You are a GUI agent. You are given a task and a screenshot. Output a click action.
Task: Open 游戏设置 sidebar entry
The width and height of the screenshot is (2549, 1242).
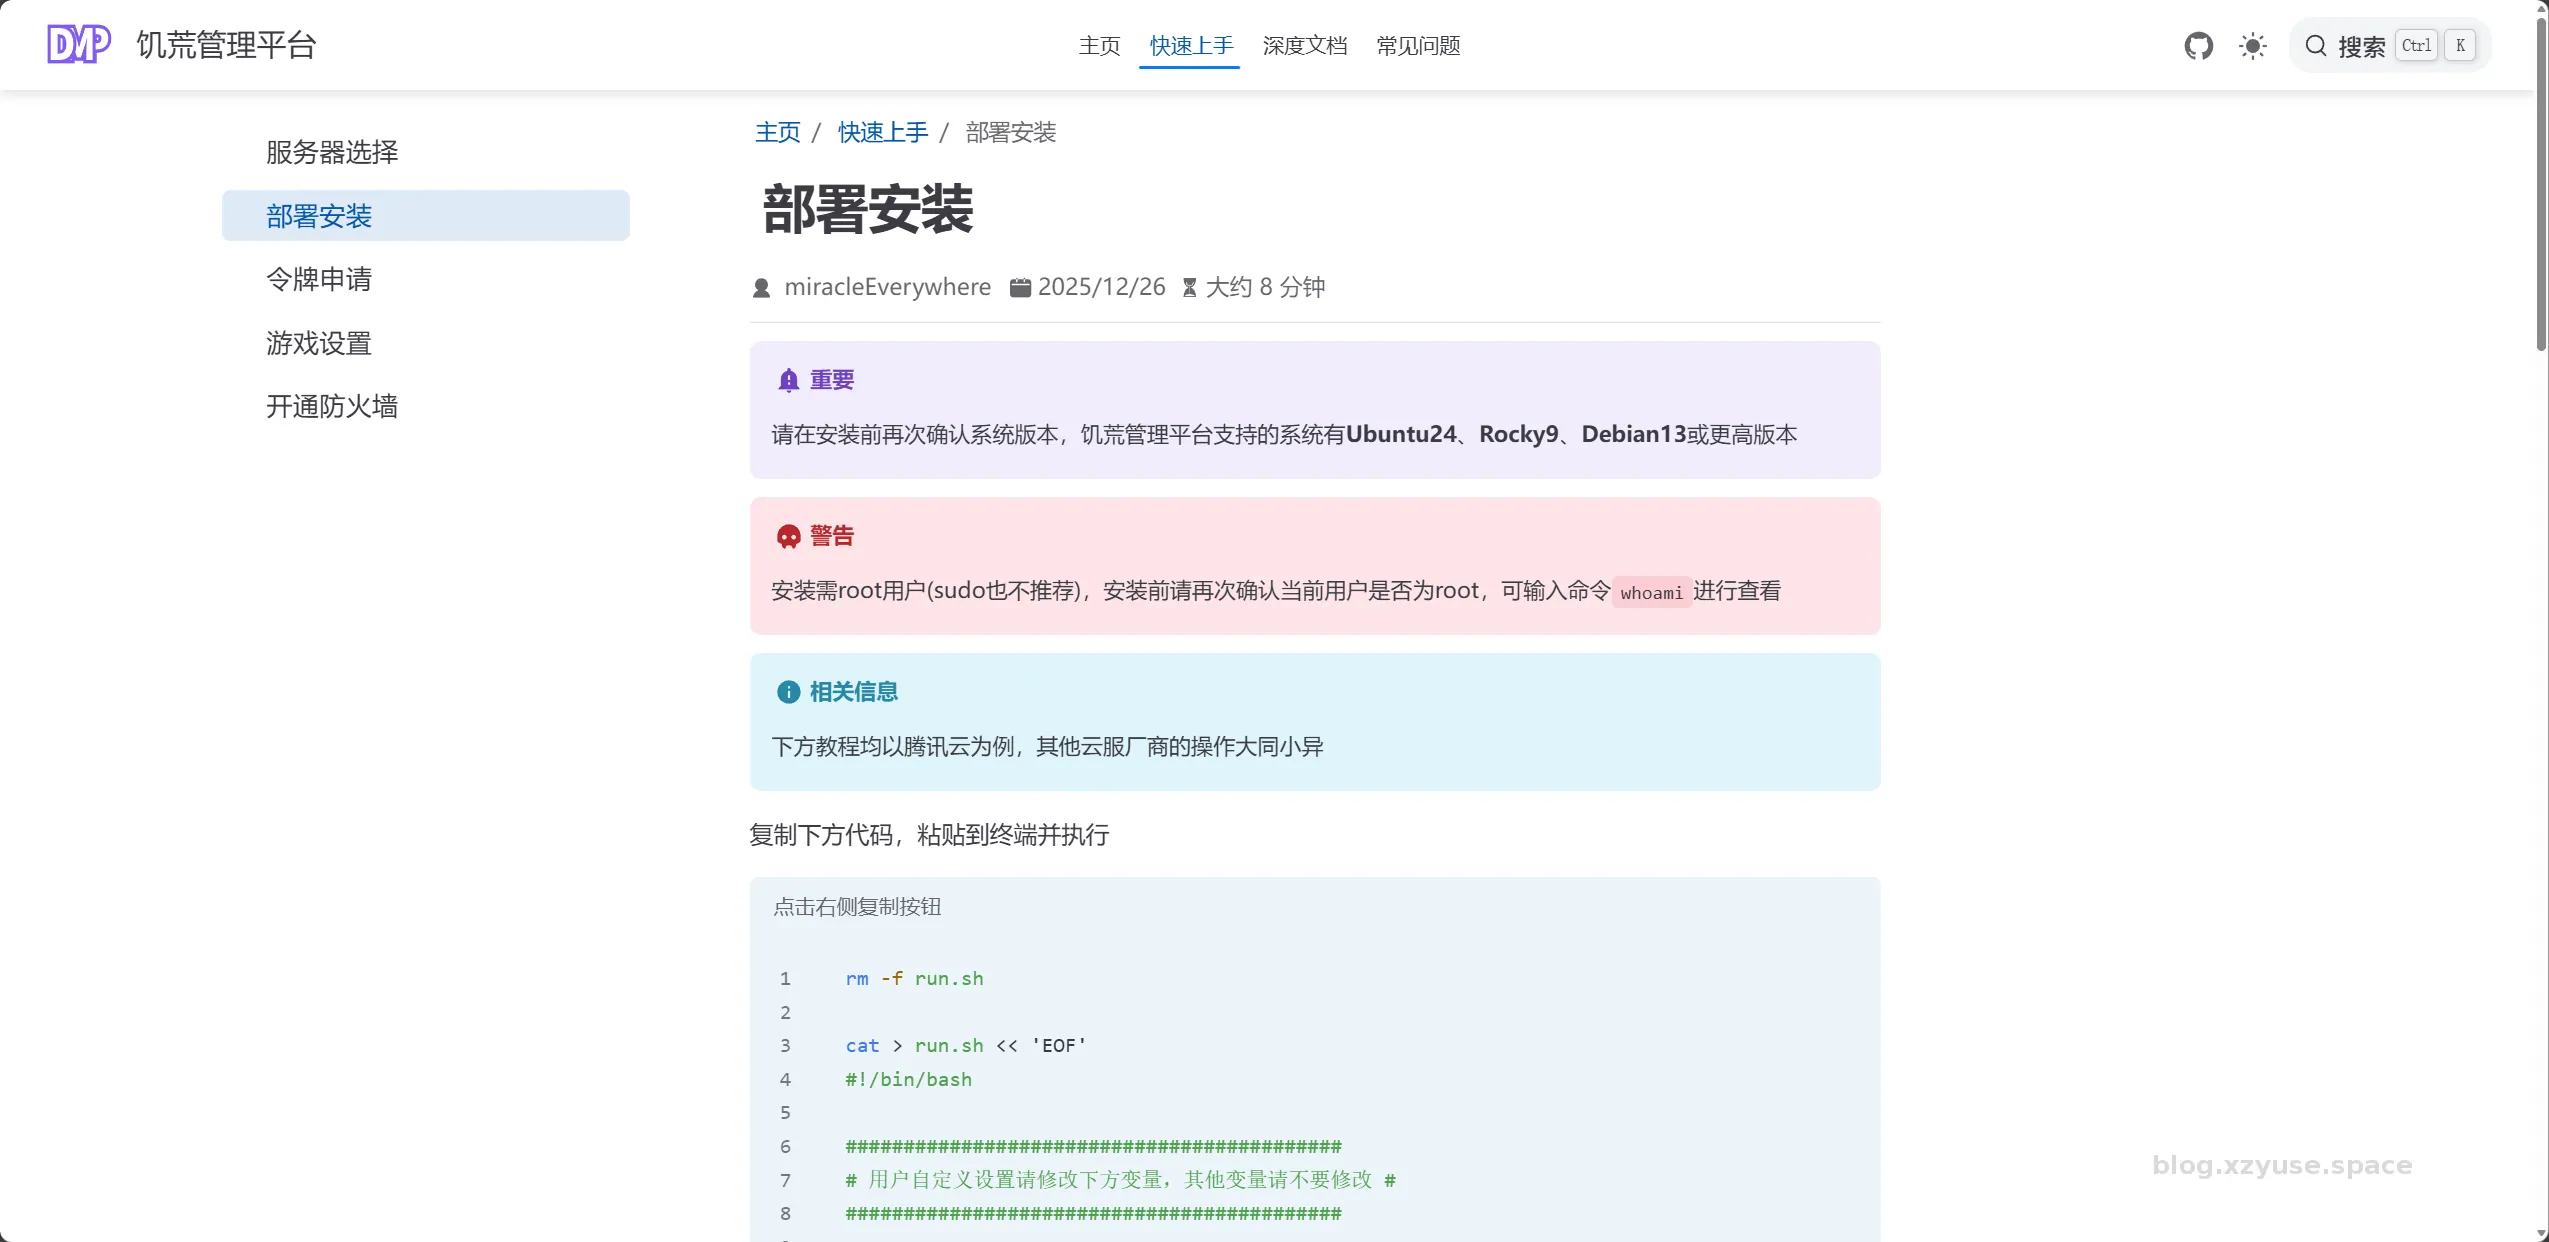[x=319, y=343]
